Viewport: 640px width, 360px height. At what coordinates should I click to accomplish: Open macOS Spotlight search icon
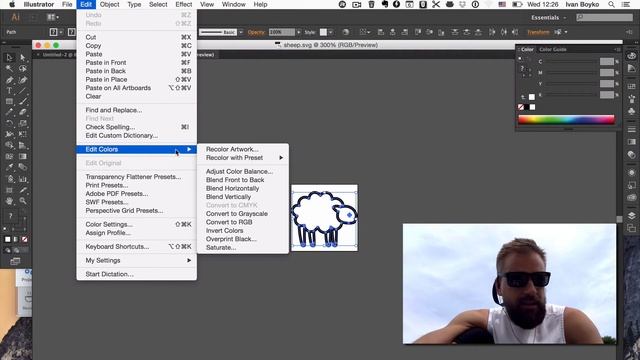click(611, 4)
